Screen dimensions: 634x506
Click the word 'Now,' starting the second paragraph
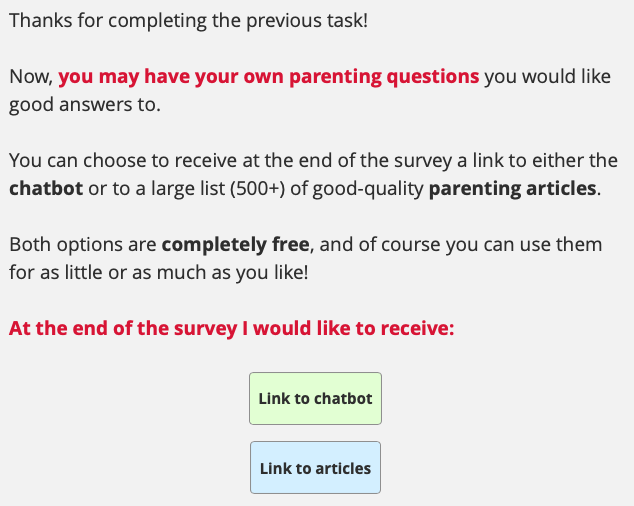pos(30,76)
